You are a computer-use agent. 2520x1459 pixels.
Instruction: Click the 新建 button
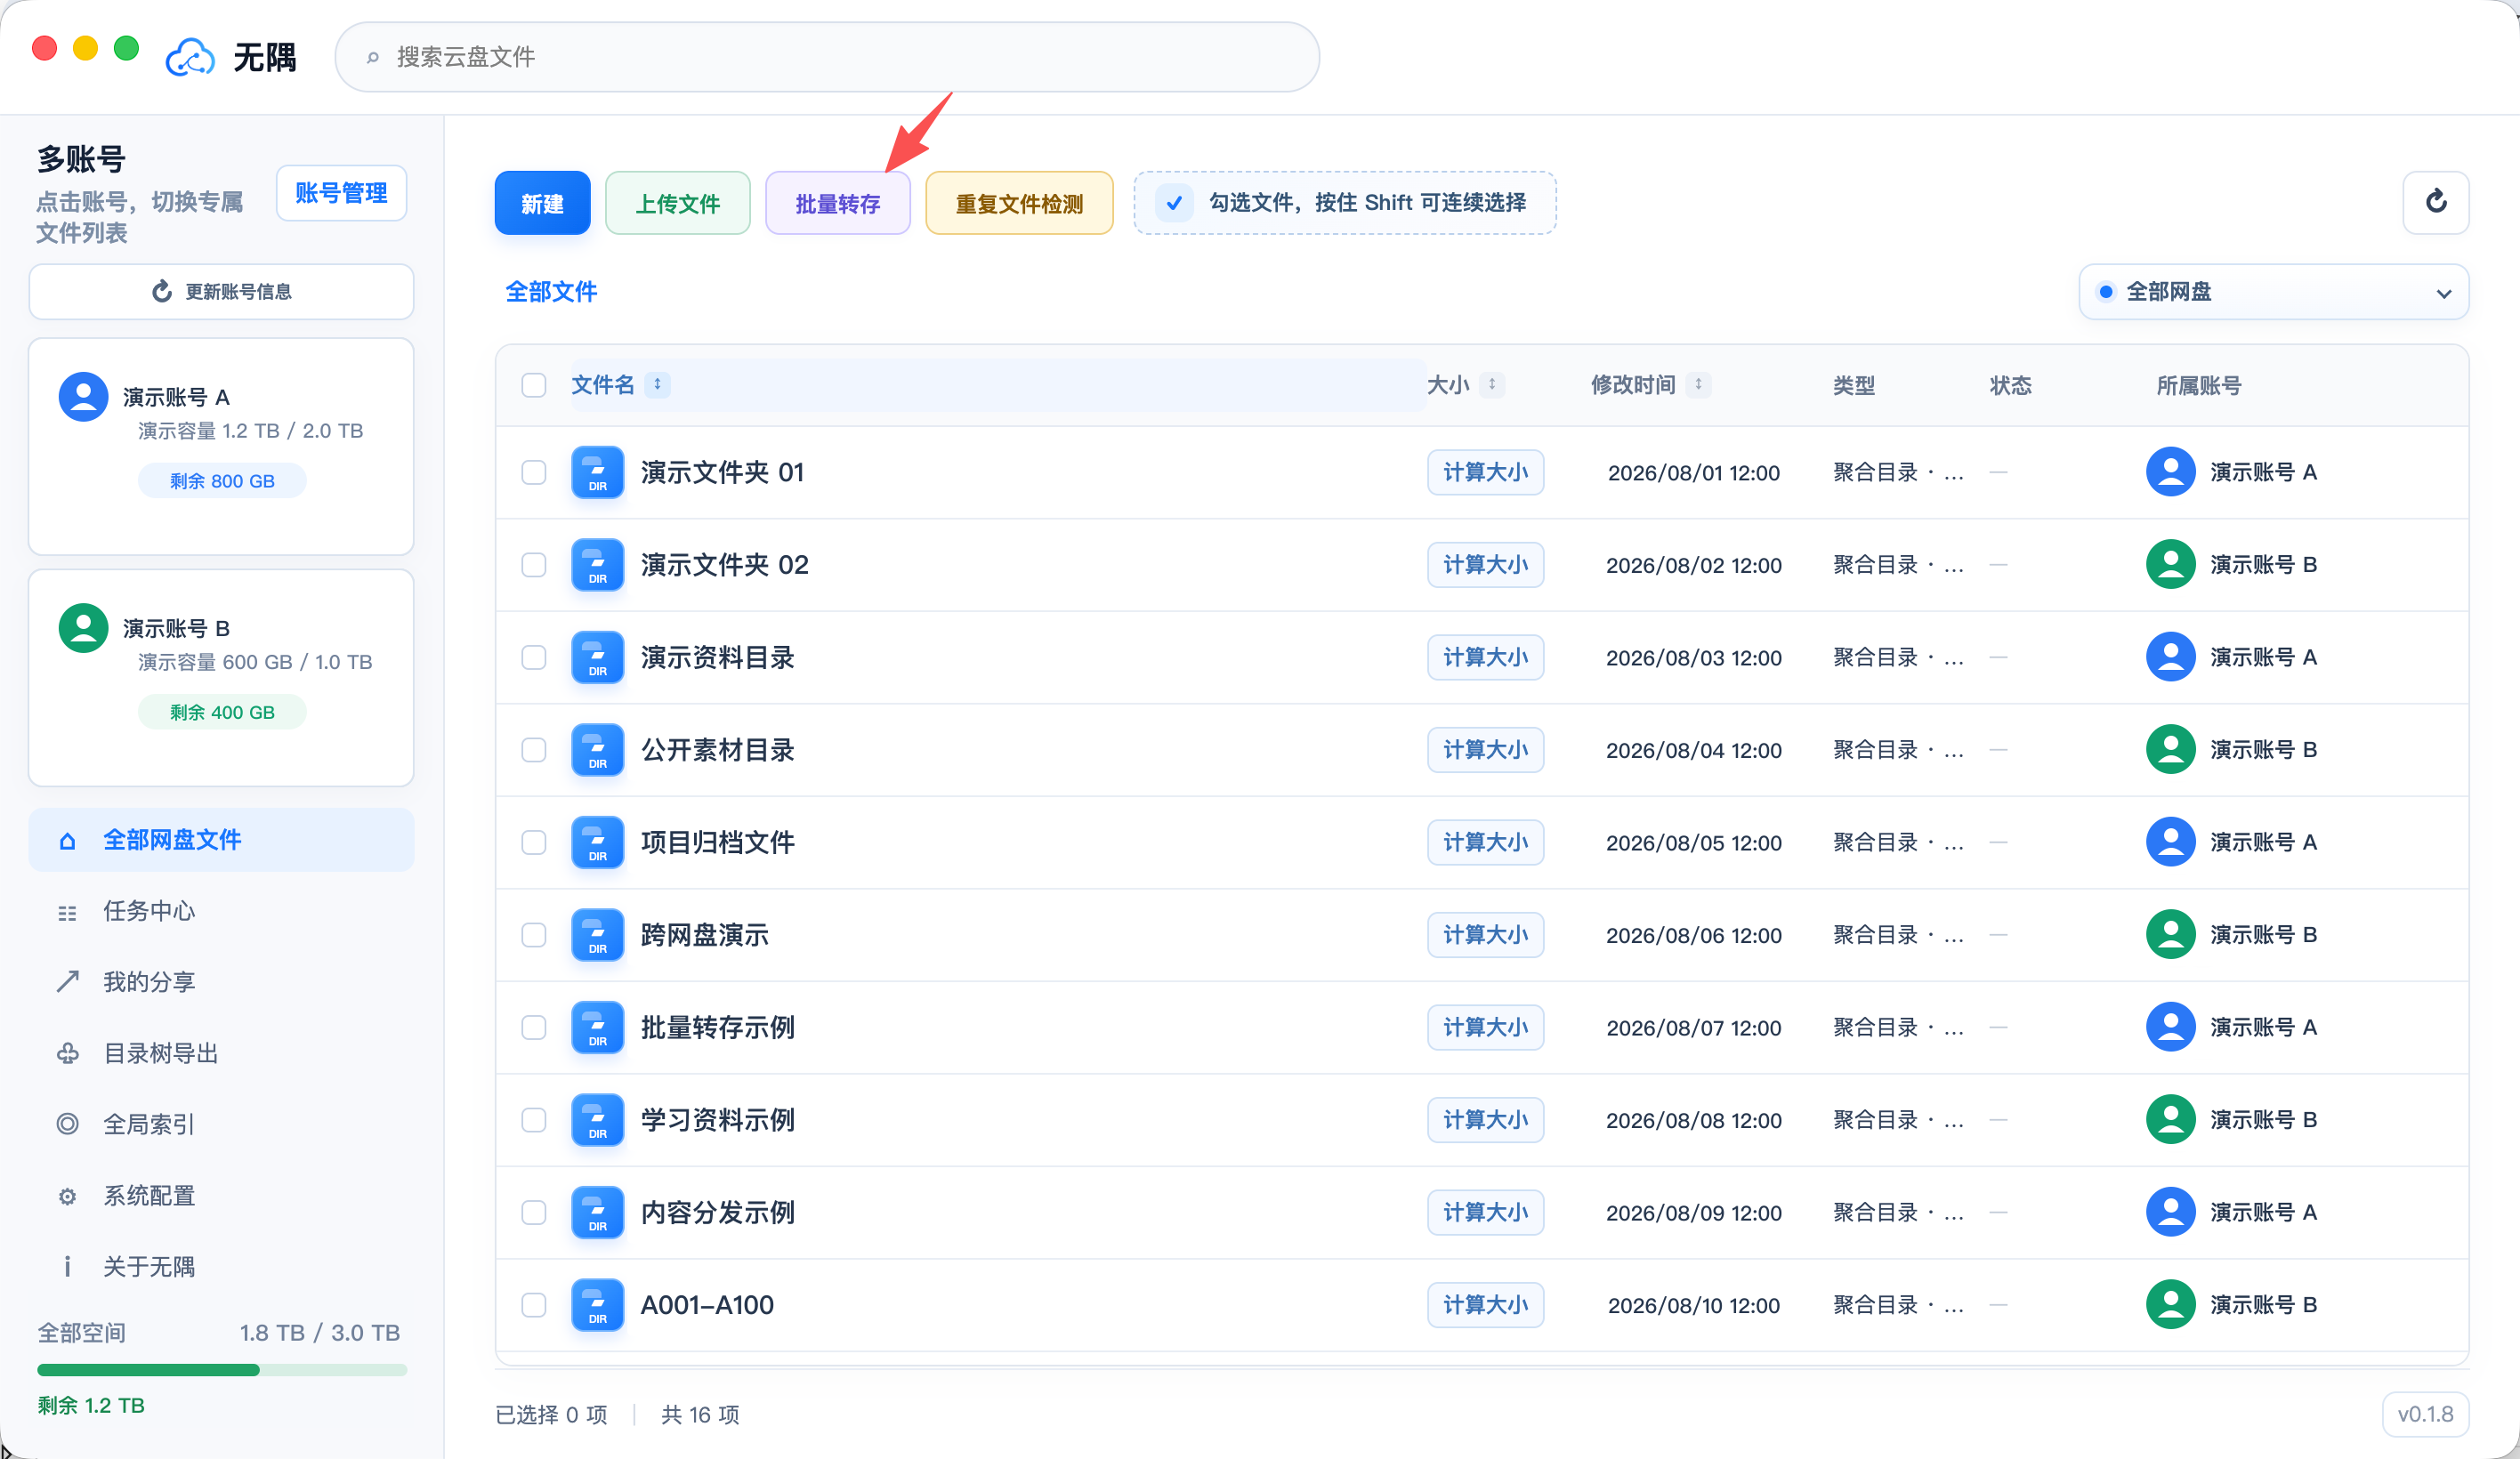coord(542,203)
